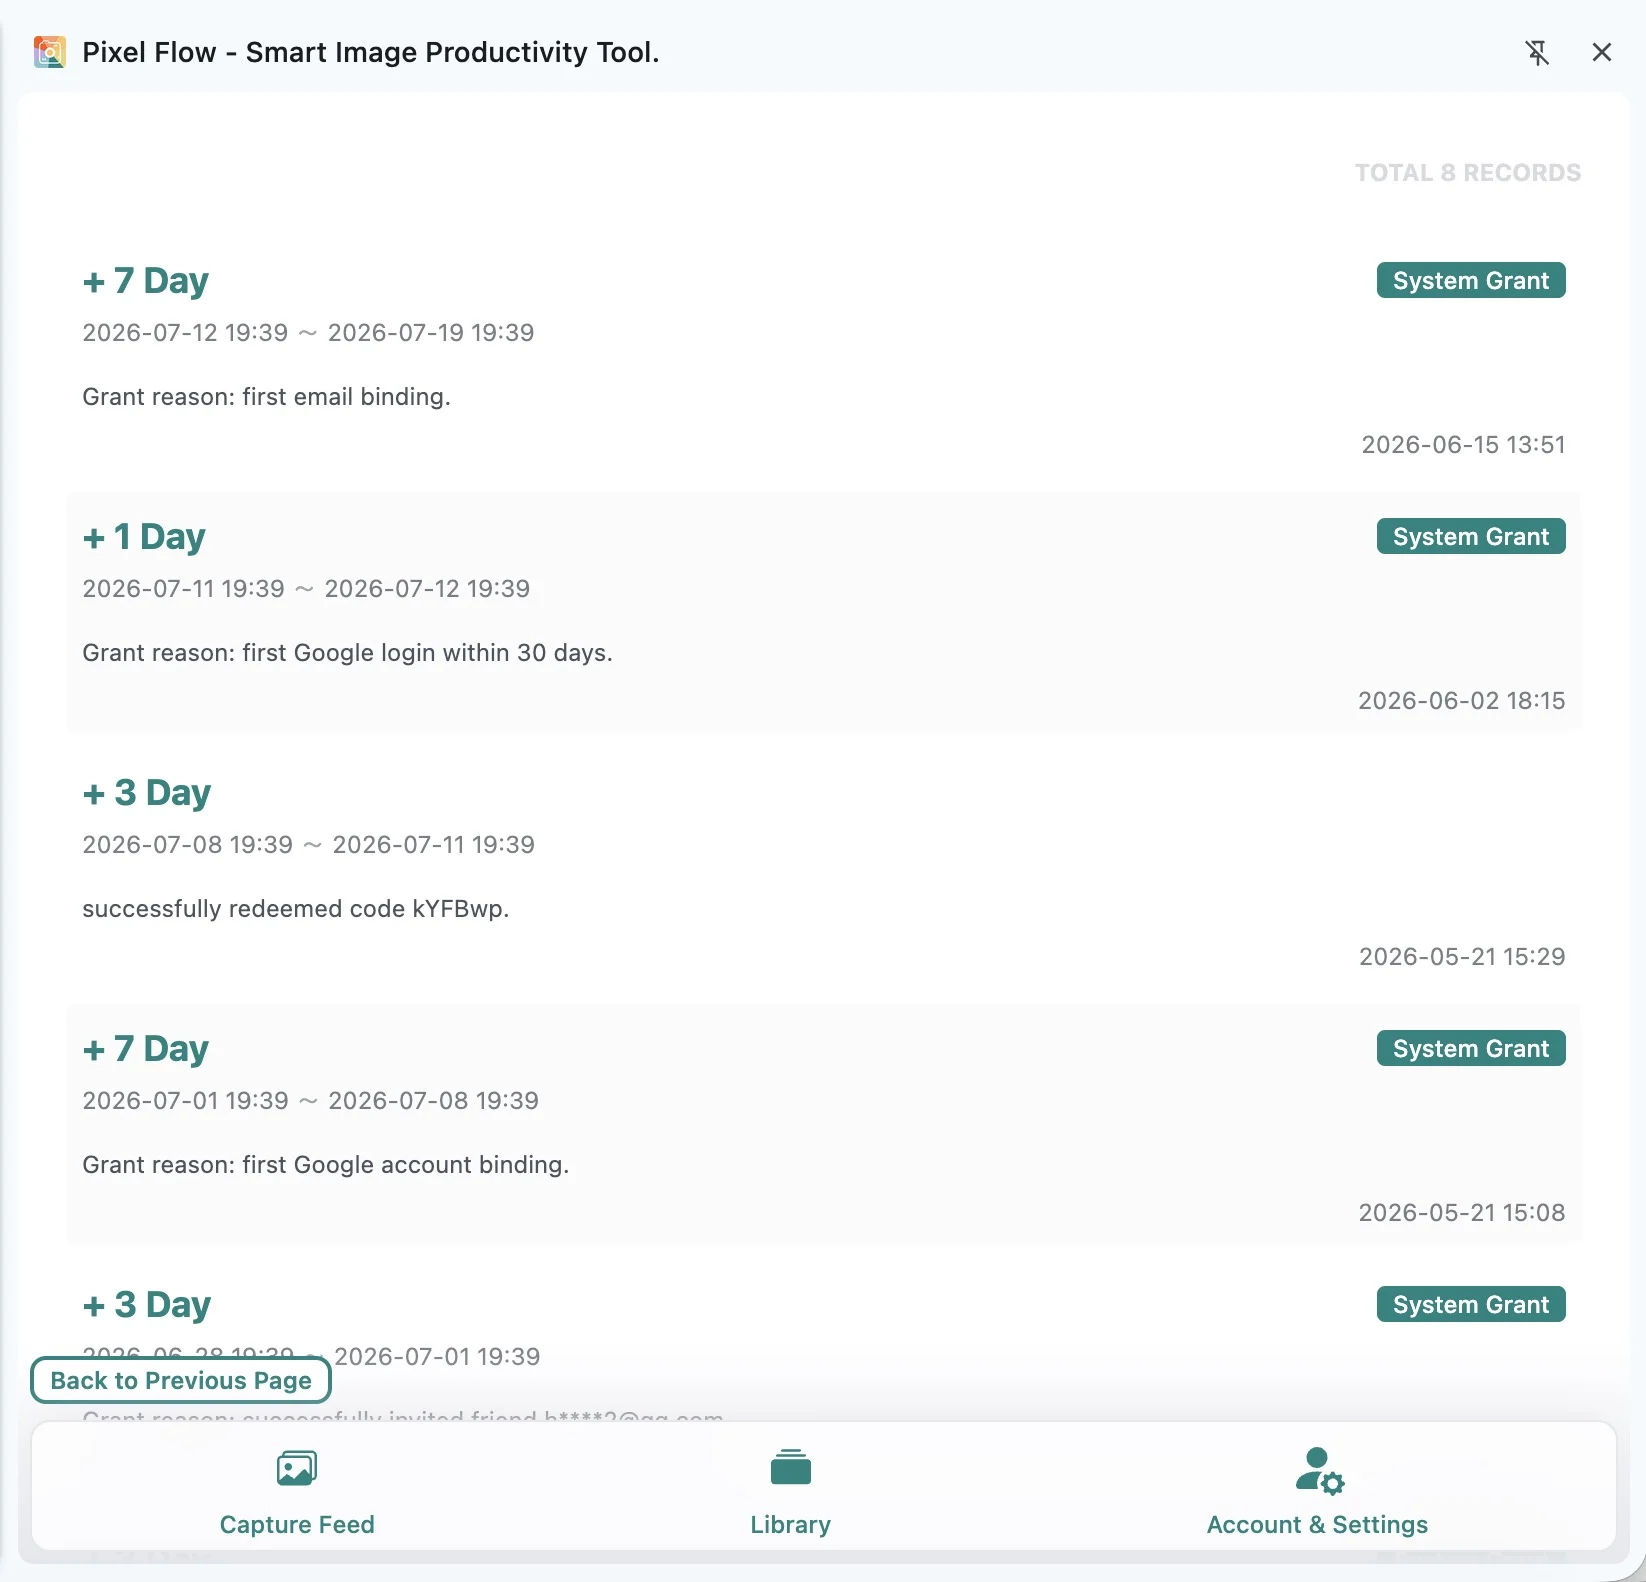Click 'Grant reason: first email binding.' text
1646x1582 pixels.
coord(266,397)
